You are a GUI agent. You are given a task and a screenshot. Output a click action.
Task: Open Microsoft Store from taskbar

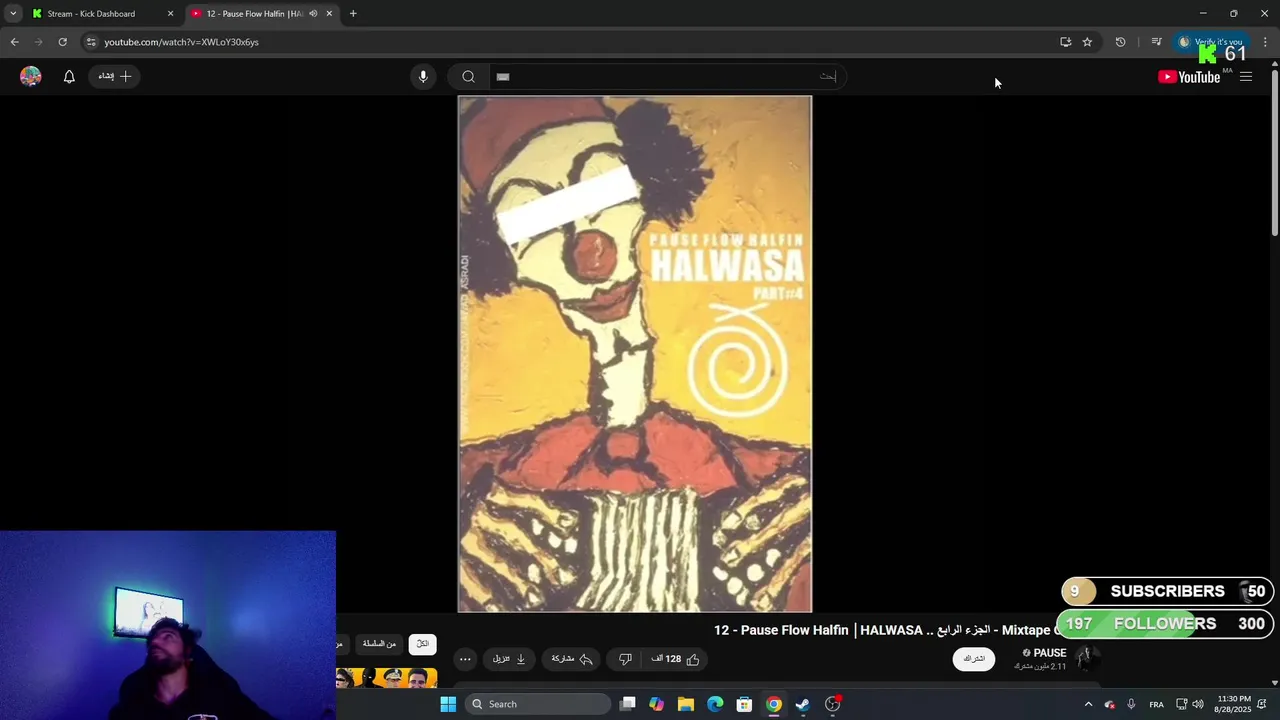point(744,704)
